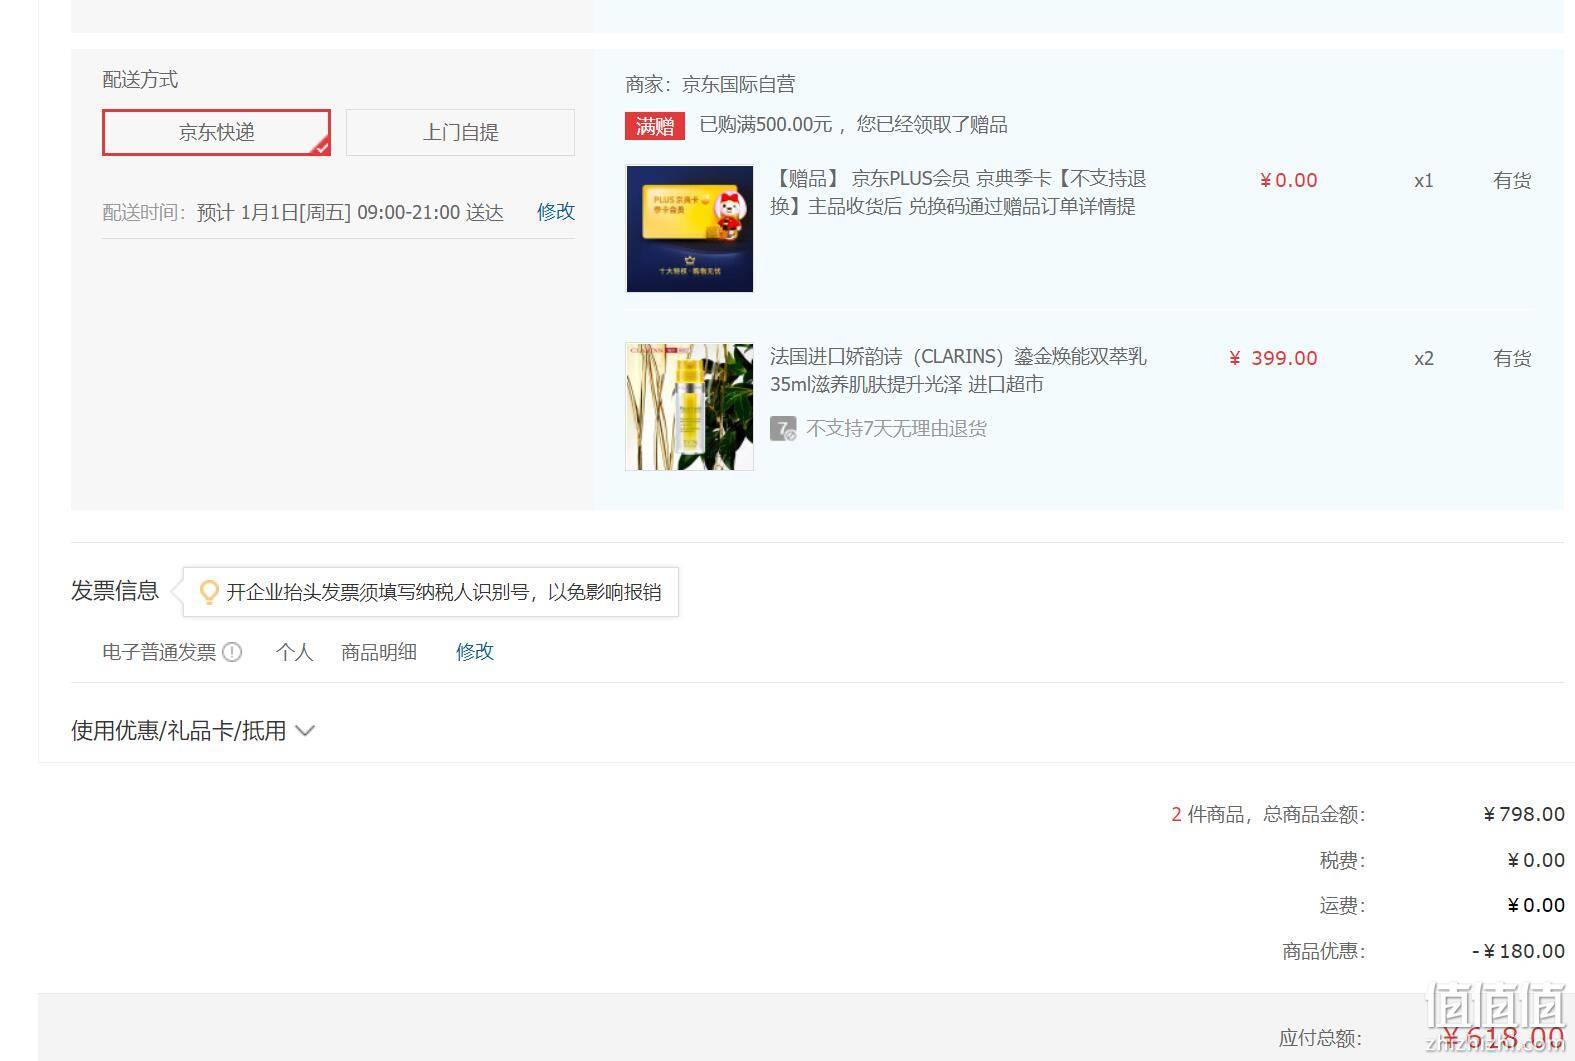The image size is (1575, 1061).
Task: Click the 7-day no-return icon
Action: pos(783,429)
